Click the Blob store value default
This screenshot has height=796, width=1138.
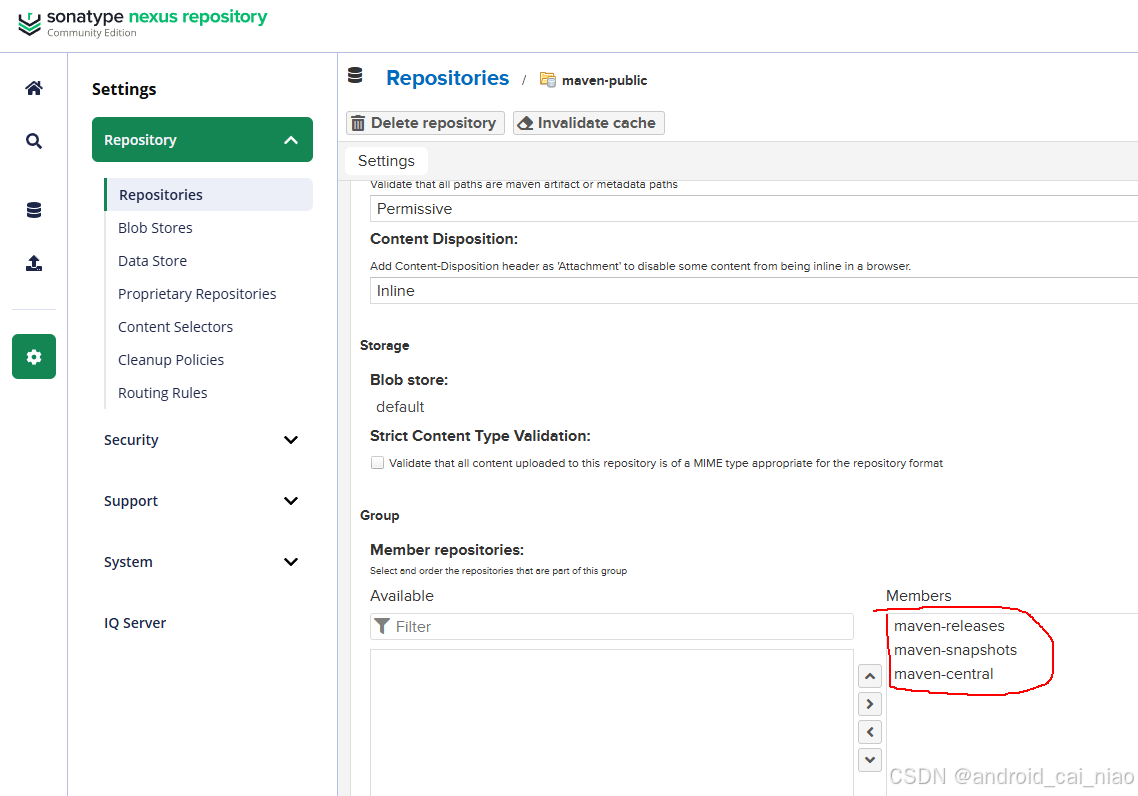(400, 407)
